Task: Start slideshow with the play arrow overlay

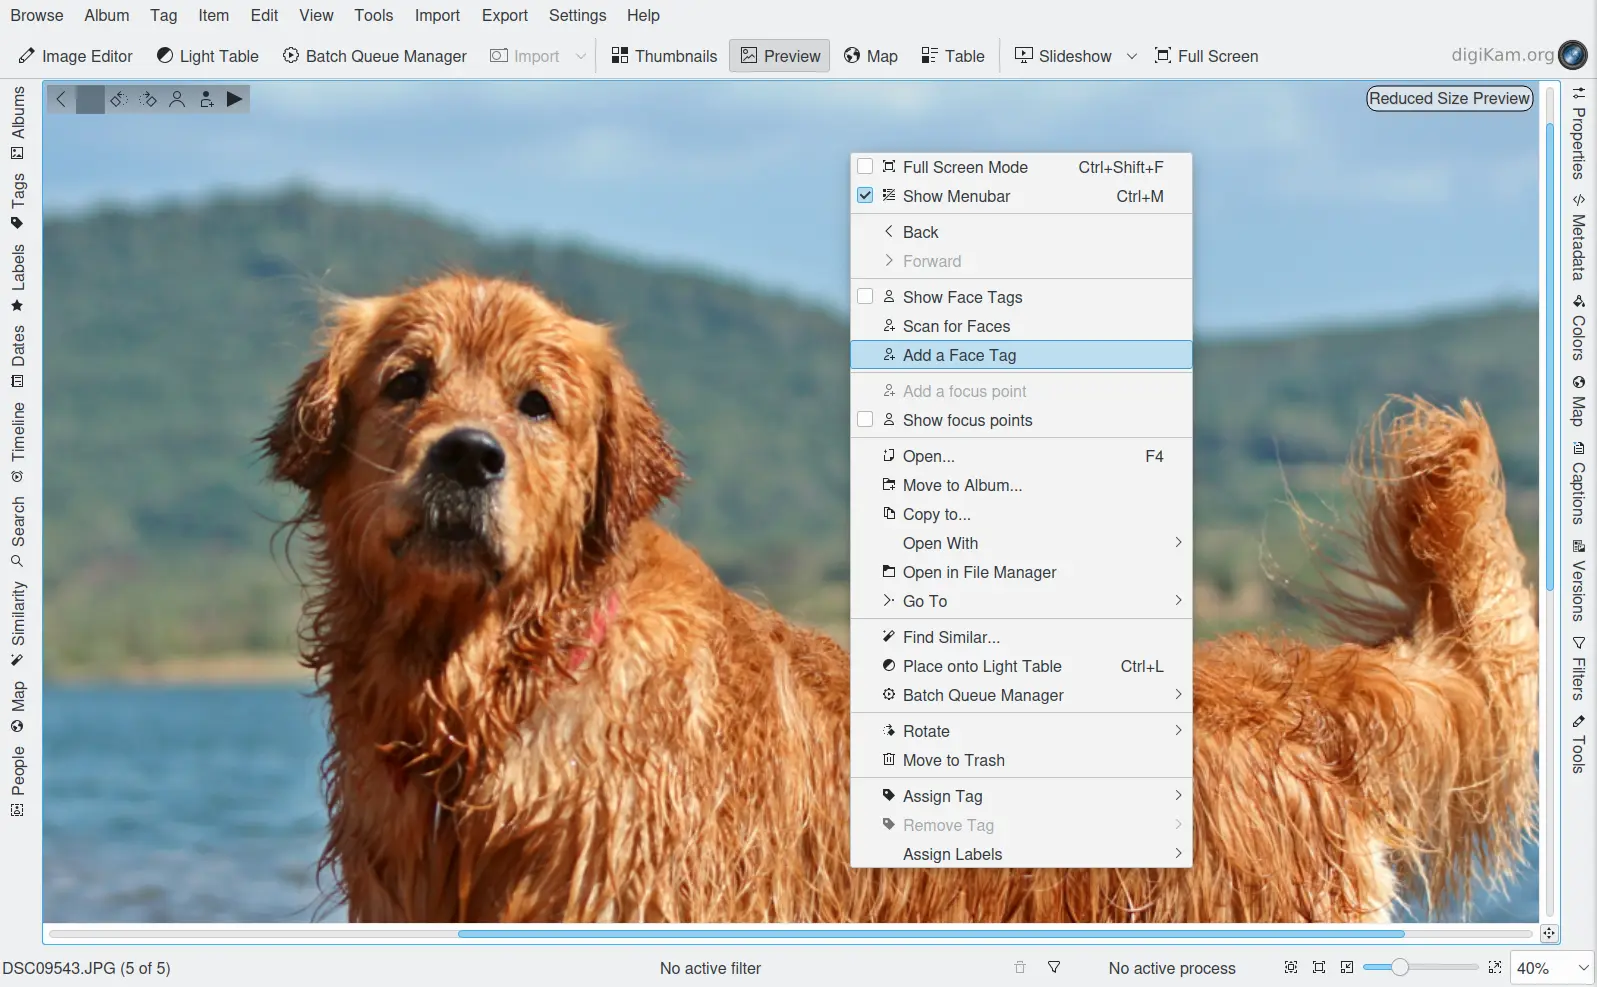Action: pos(234,99)
